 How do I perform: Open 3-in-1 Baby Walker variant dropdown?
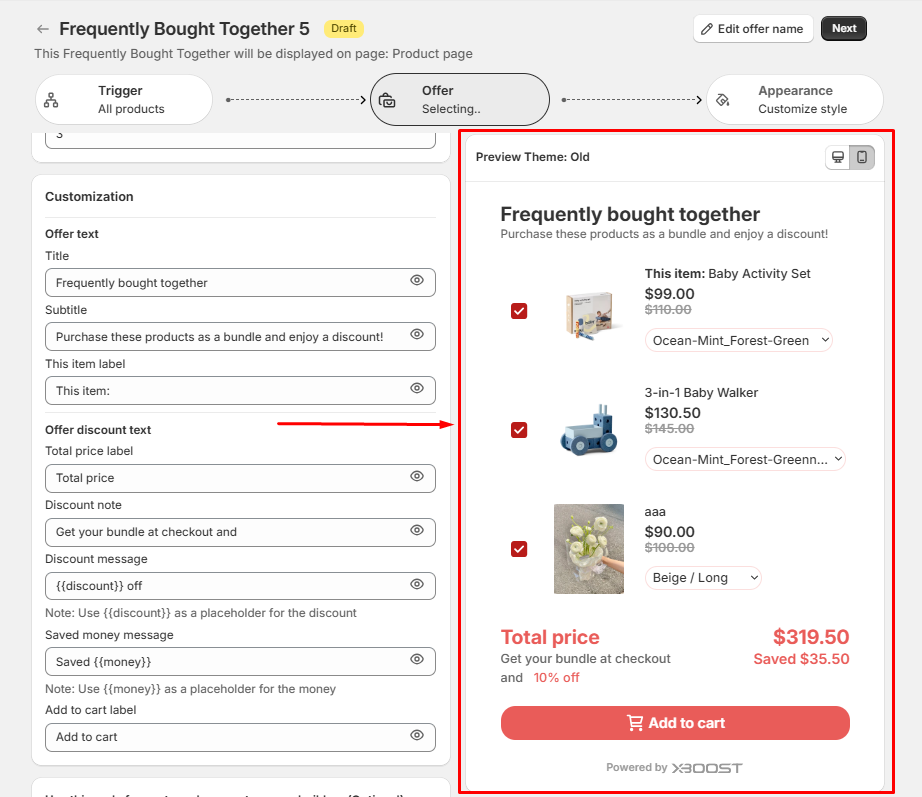pos(745,459)
